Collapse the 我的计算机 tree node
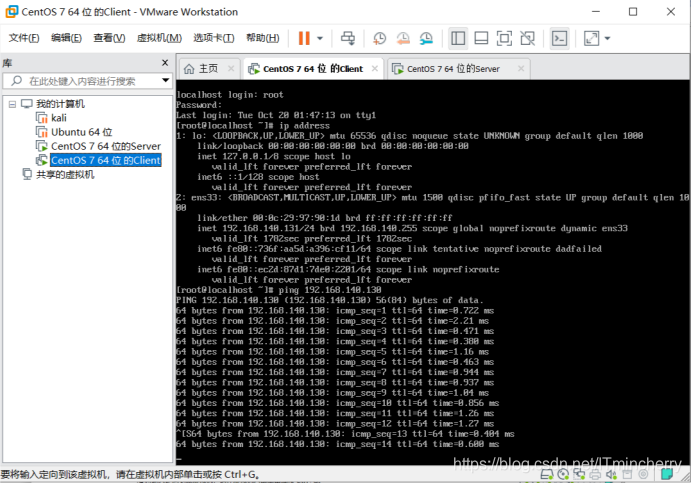Viewport: 692px width, 483px height. [x=12, y=104]
